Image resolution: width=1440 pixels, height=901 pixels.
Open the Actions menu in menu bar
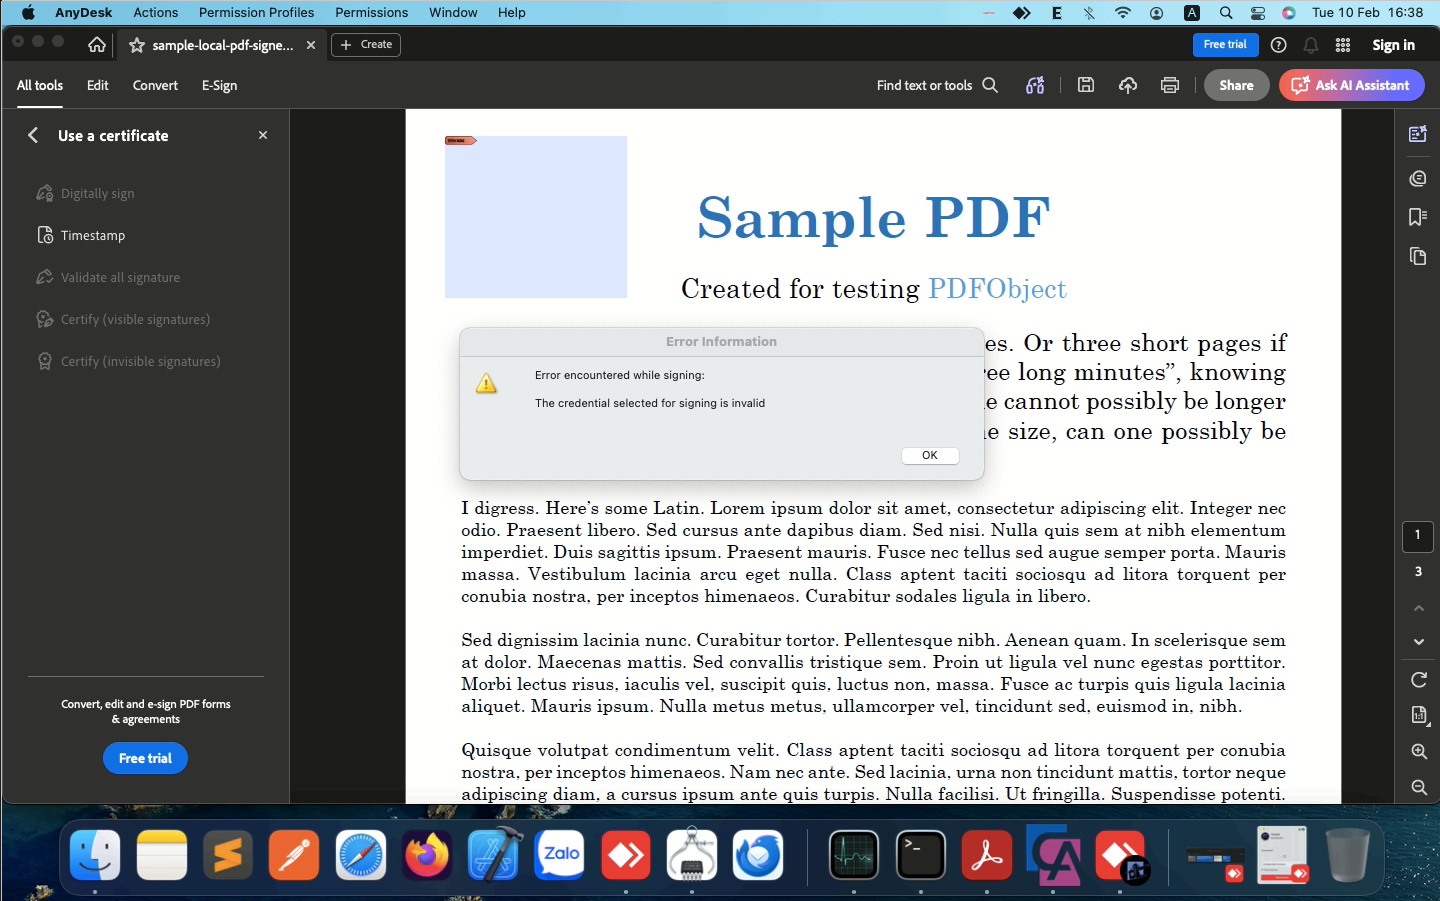point(156,13)
